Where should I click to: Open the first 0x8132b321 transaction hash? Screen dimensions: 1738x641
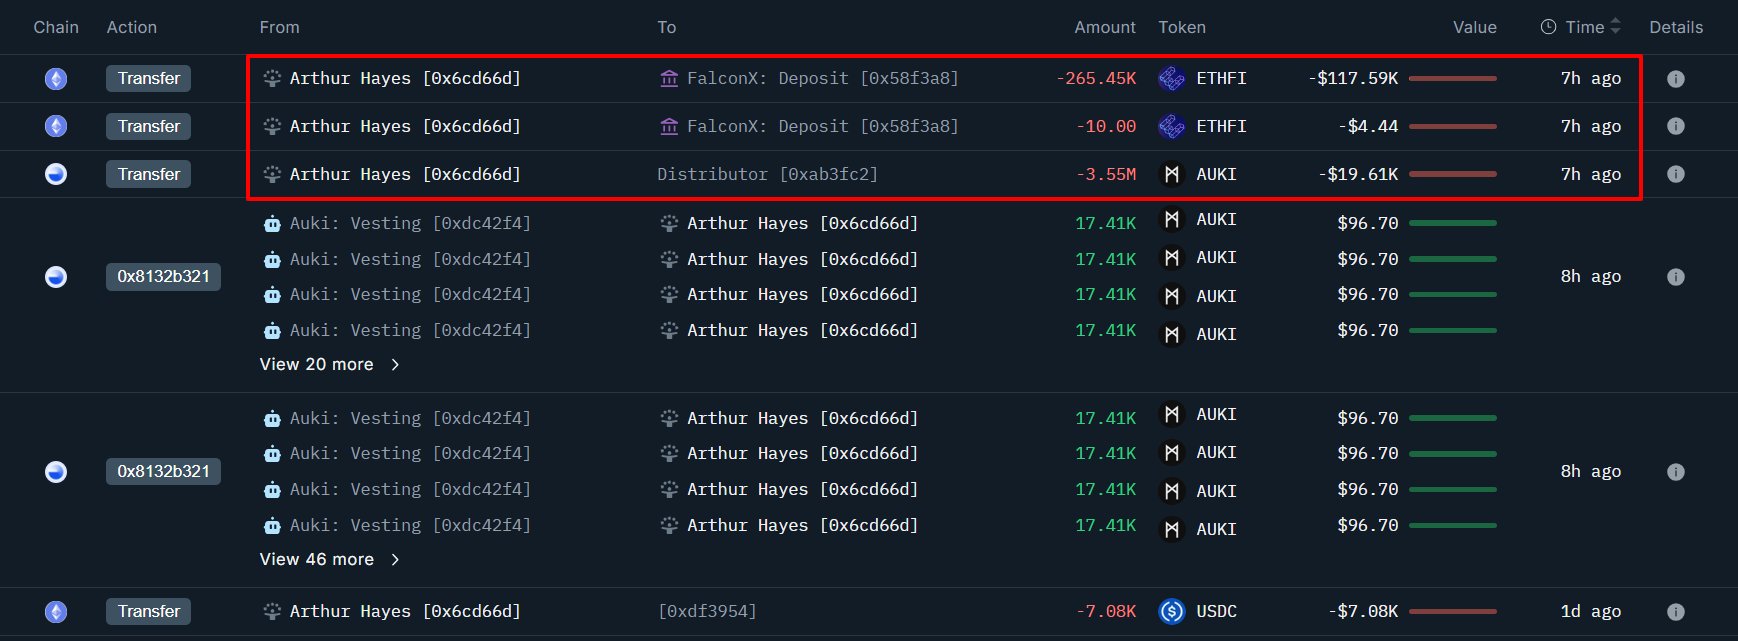pos(163,277)
